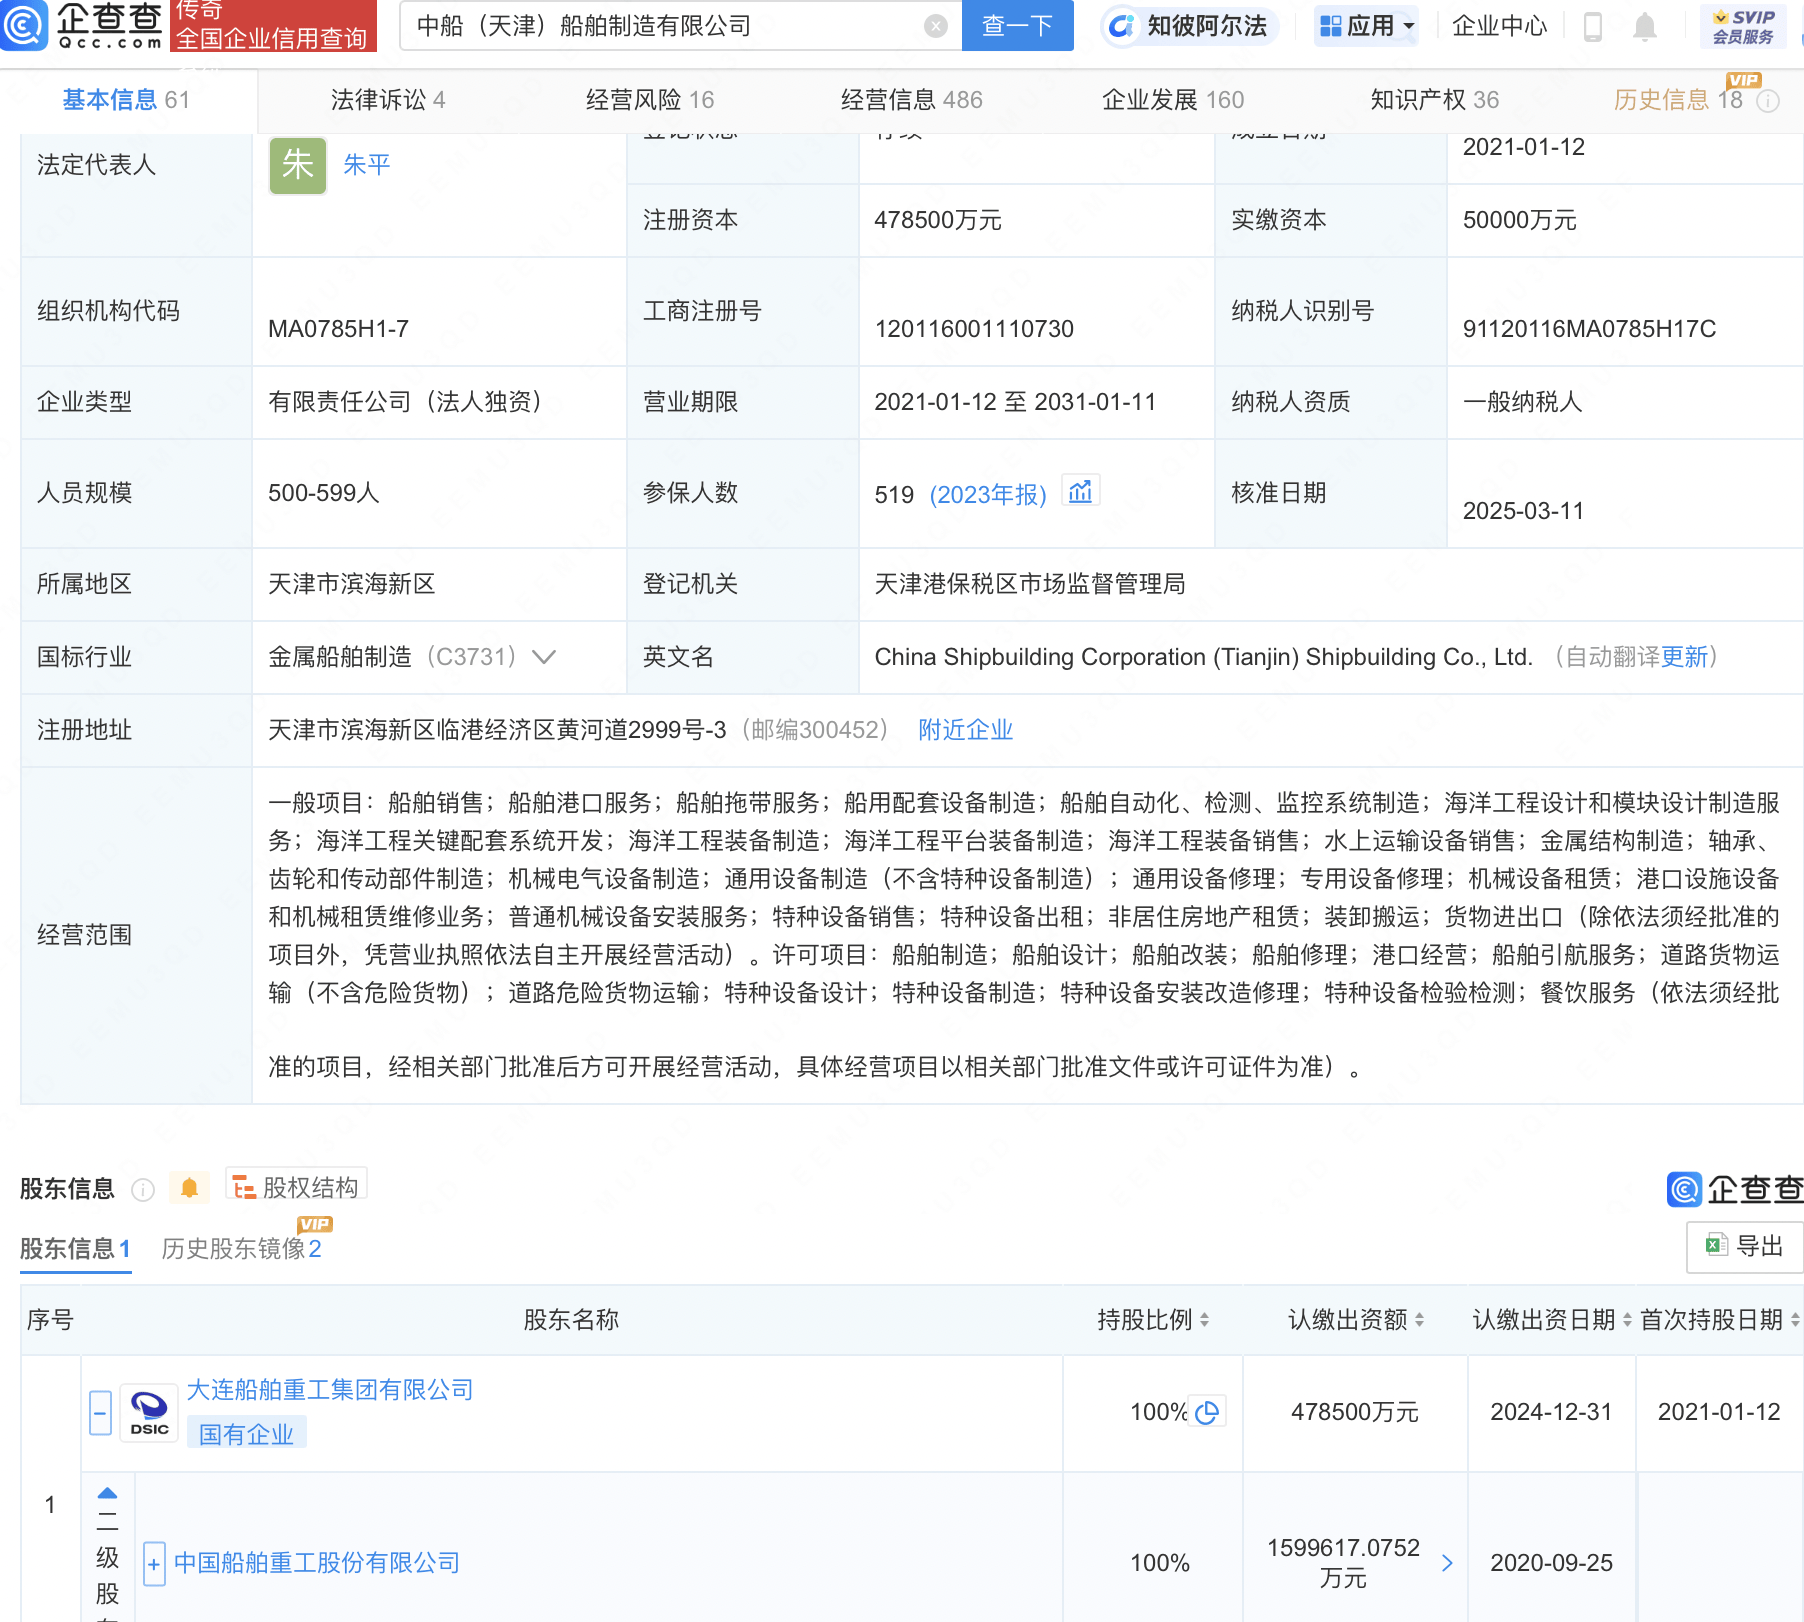The width and height of the screenshot is (1804, 1622).
Task: Switch to the 法律诉讼 tab
Action: coord(388,100)
